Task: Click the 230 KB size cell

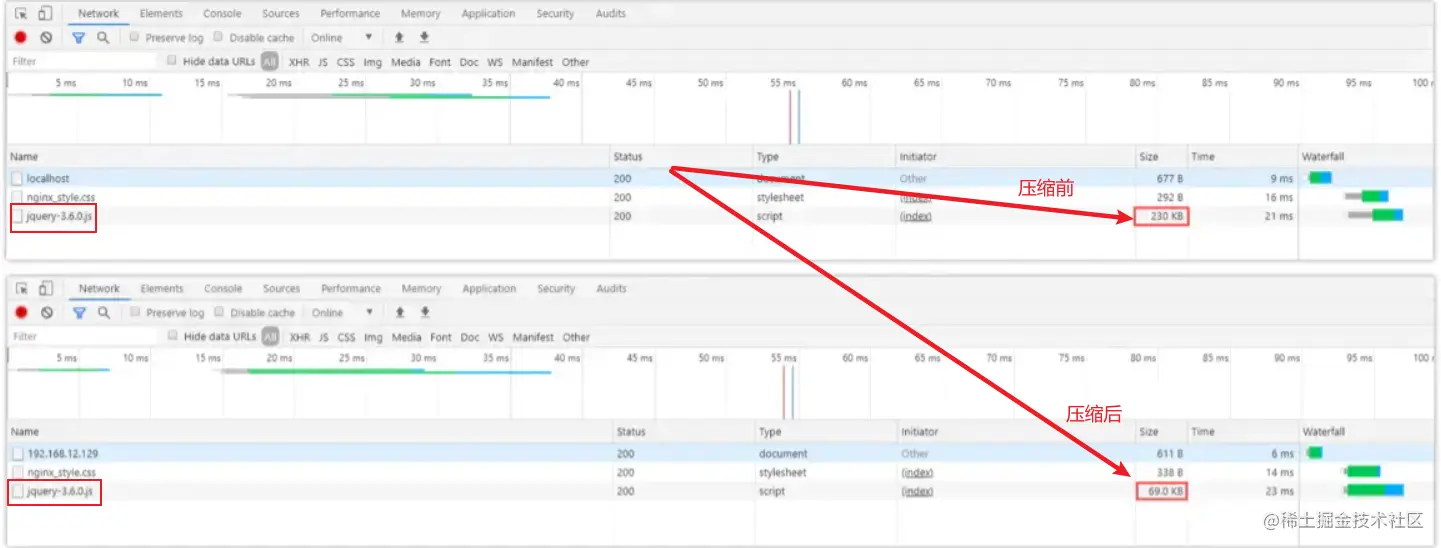Action: pos(1161,216)
